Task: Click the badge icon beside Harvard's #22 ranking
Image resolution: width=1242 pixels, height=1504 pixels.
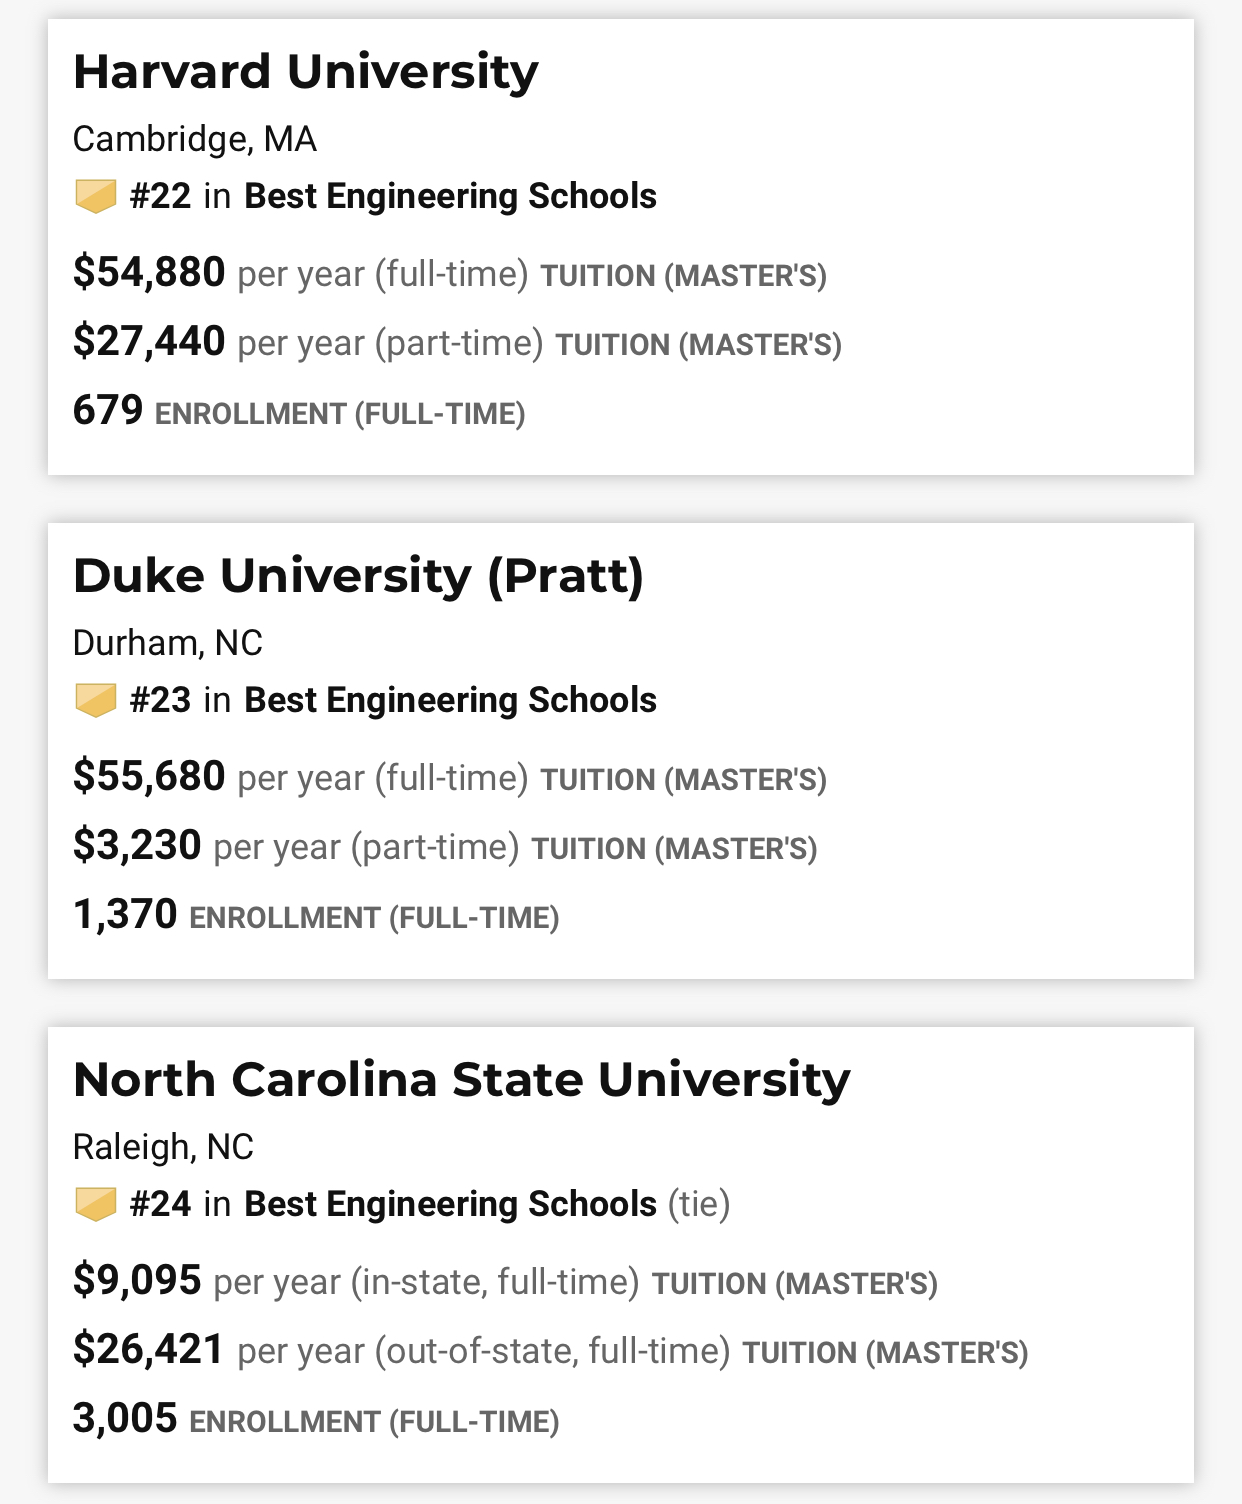Action: (96, 196)
